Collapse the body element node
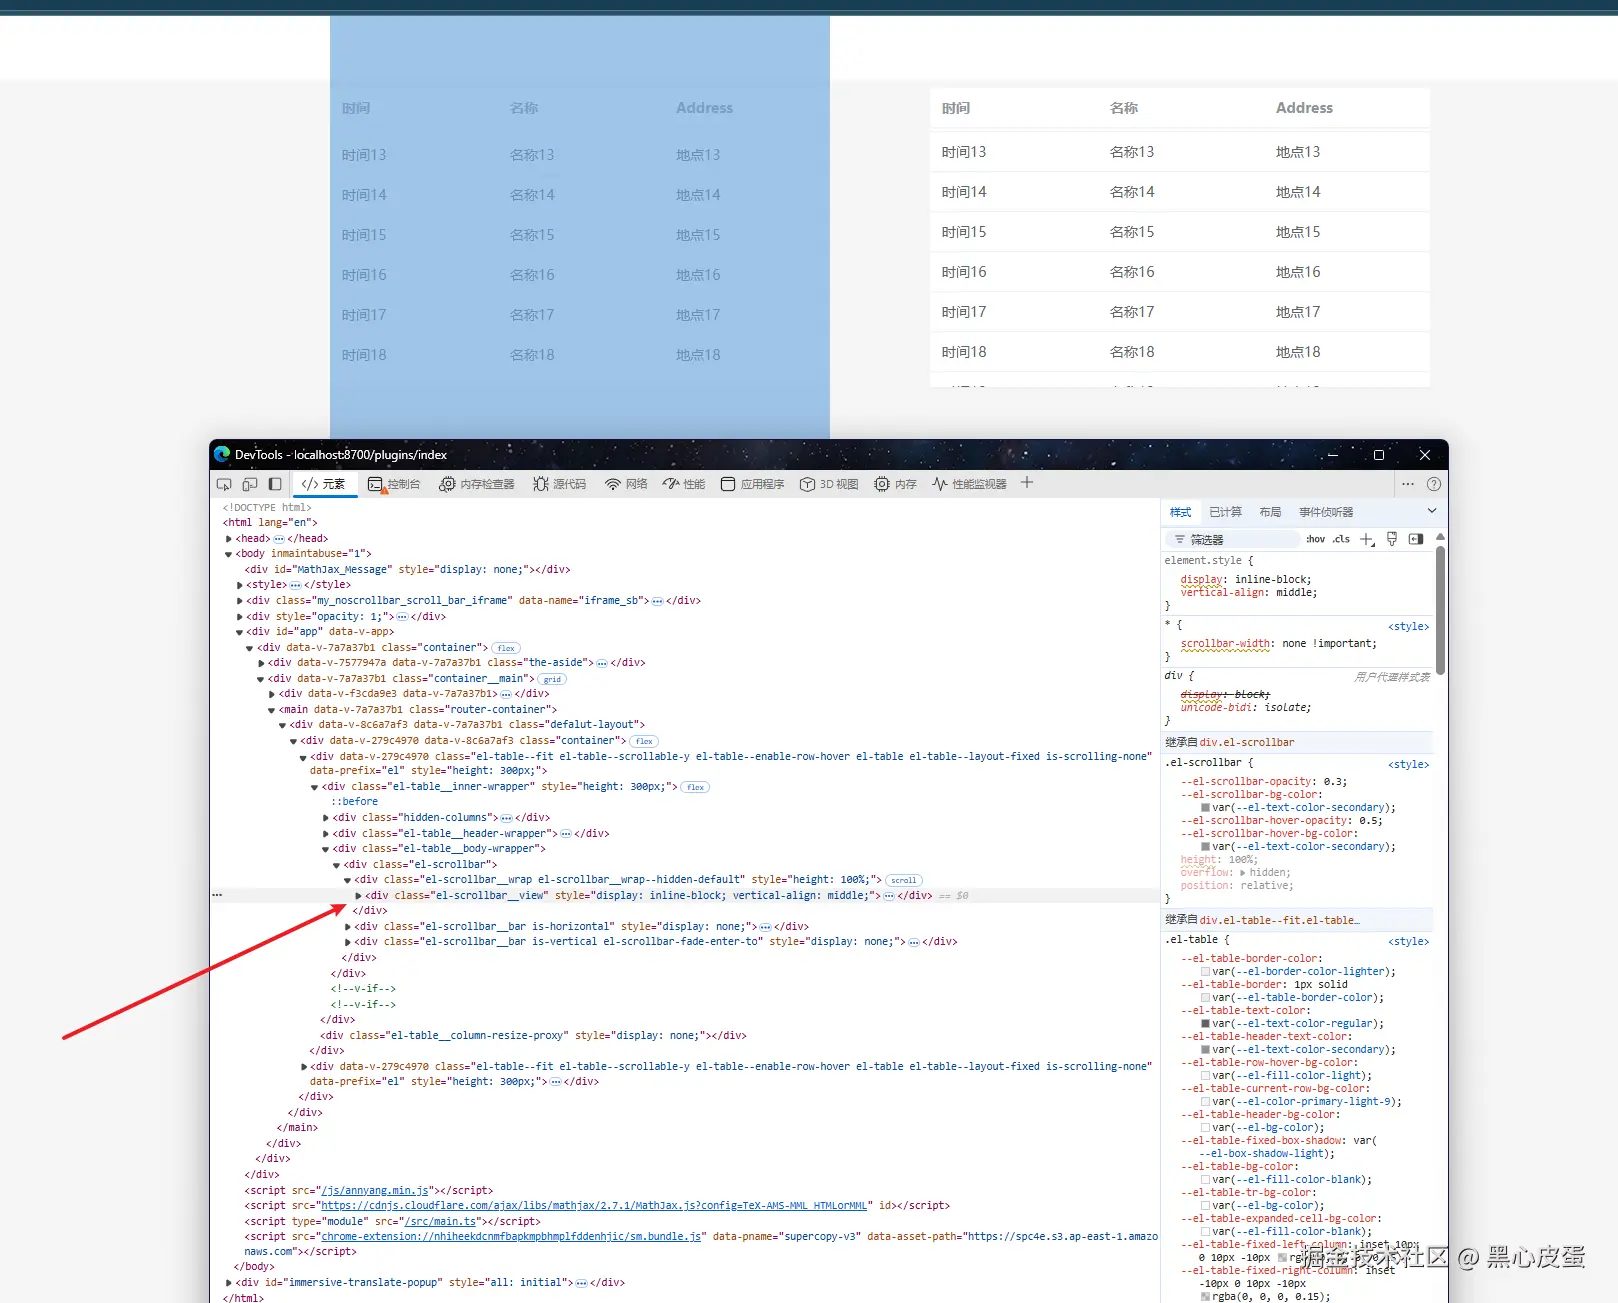Screen dimensions: 1618x1303 229,554
